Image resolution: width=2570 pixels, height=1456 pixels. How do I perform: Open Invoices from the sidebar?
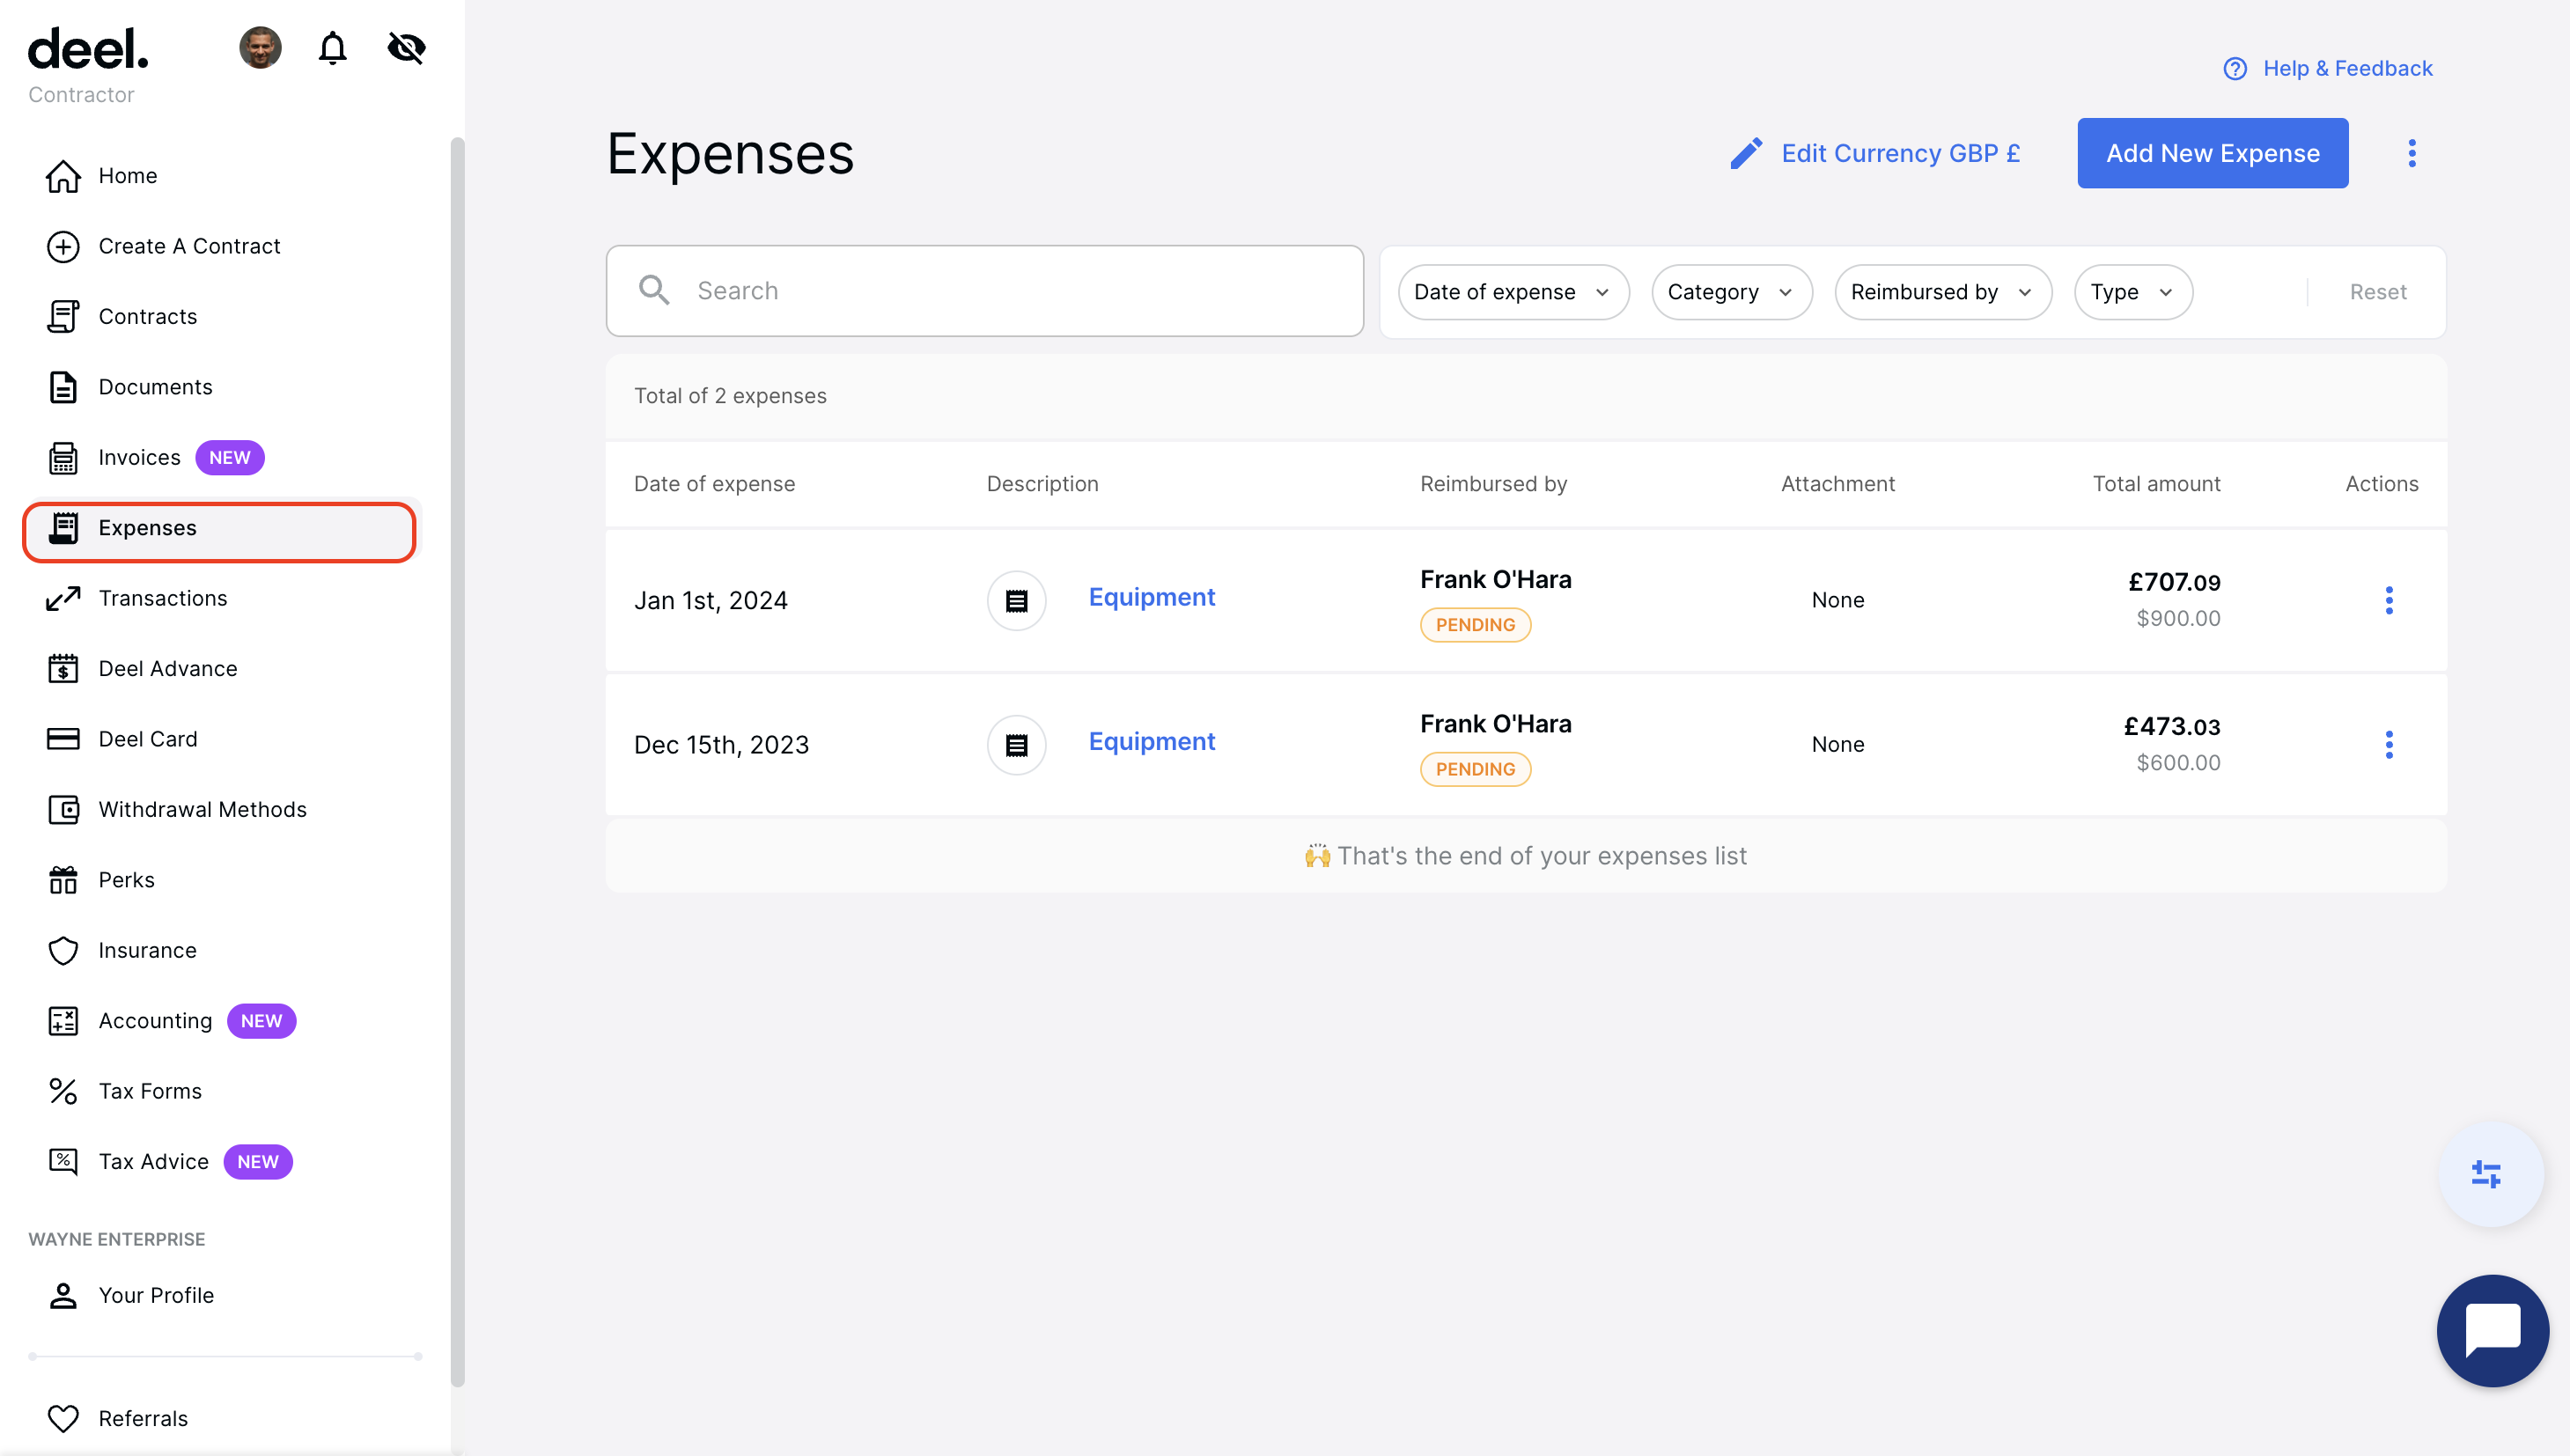coord(139,457)
